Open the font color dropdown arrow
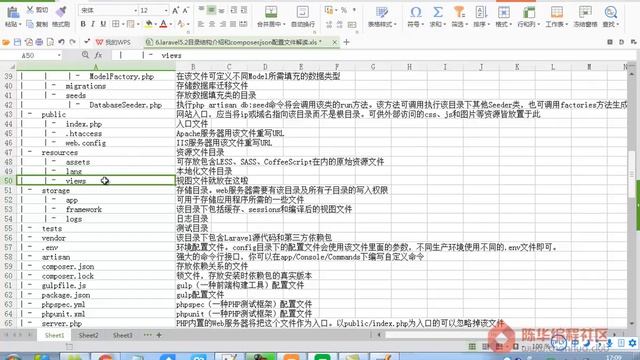Screen dimensions: 640x360 (x=171, y=24)
